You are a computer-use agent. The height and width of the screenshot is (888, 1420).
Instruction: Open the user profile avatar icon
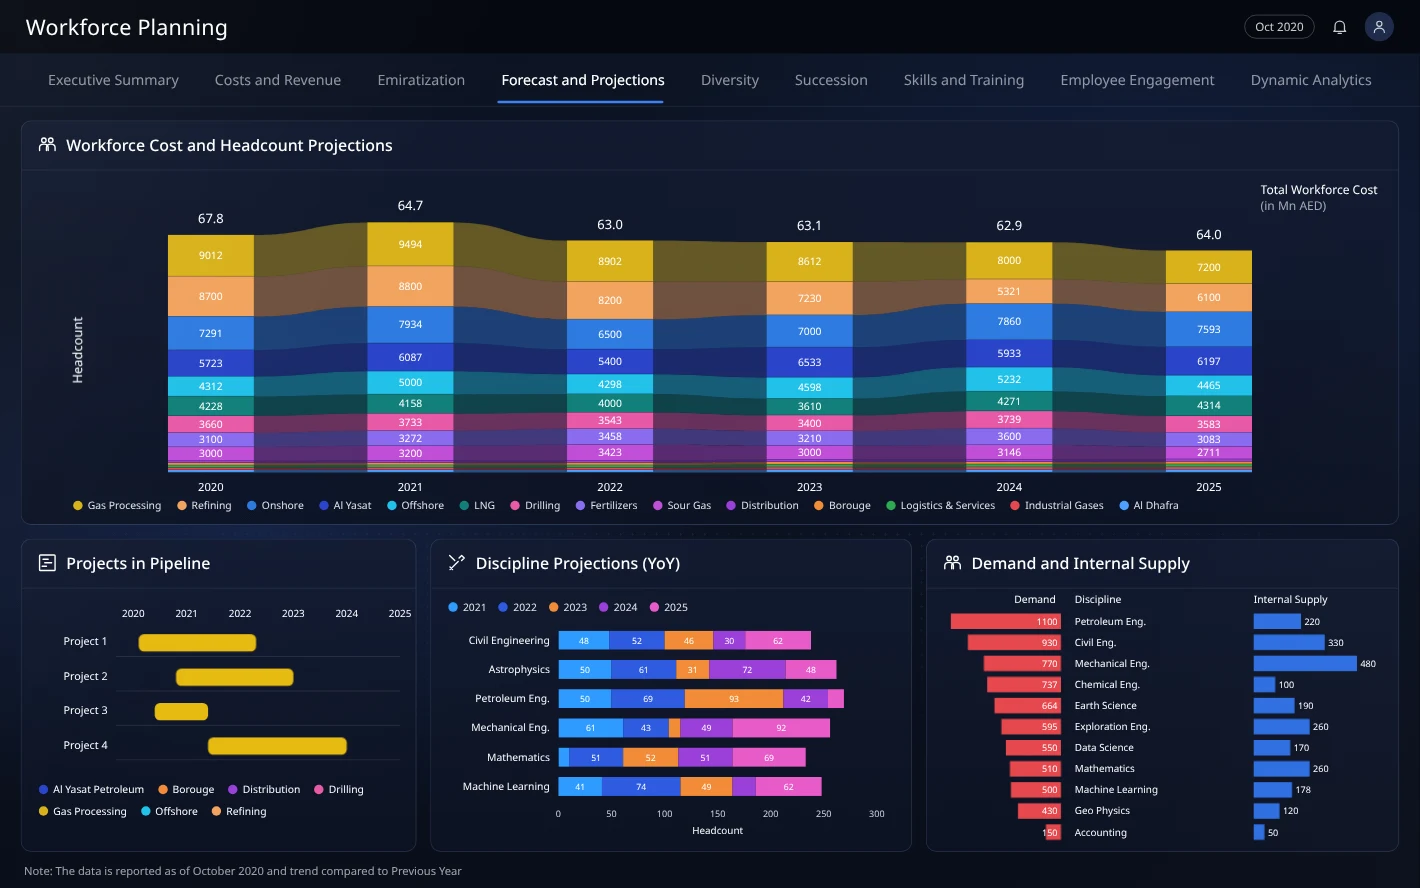[1379, 27]
